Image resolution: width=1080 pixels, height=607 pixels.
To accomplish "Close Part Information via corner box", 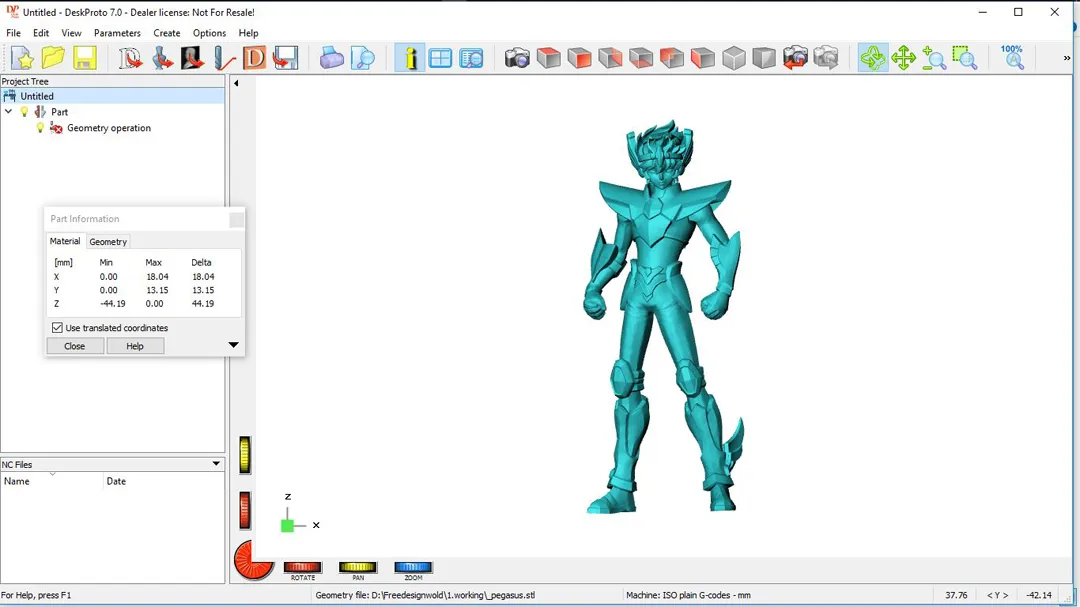I will (236, 219).
